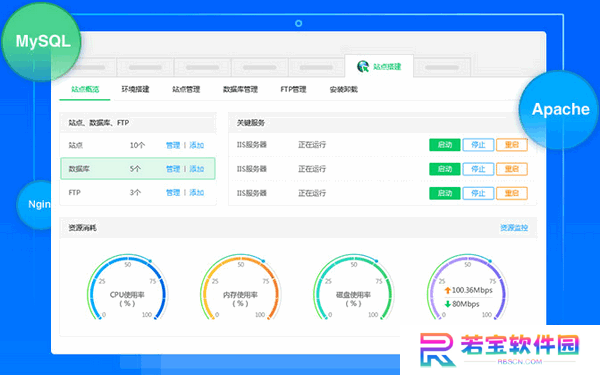Click the 关键服务 panel header

click(382, 122)
